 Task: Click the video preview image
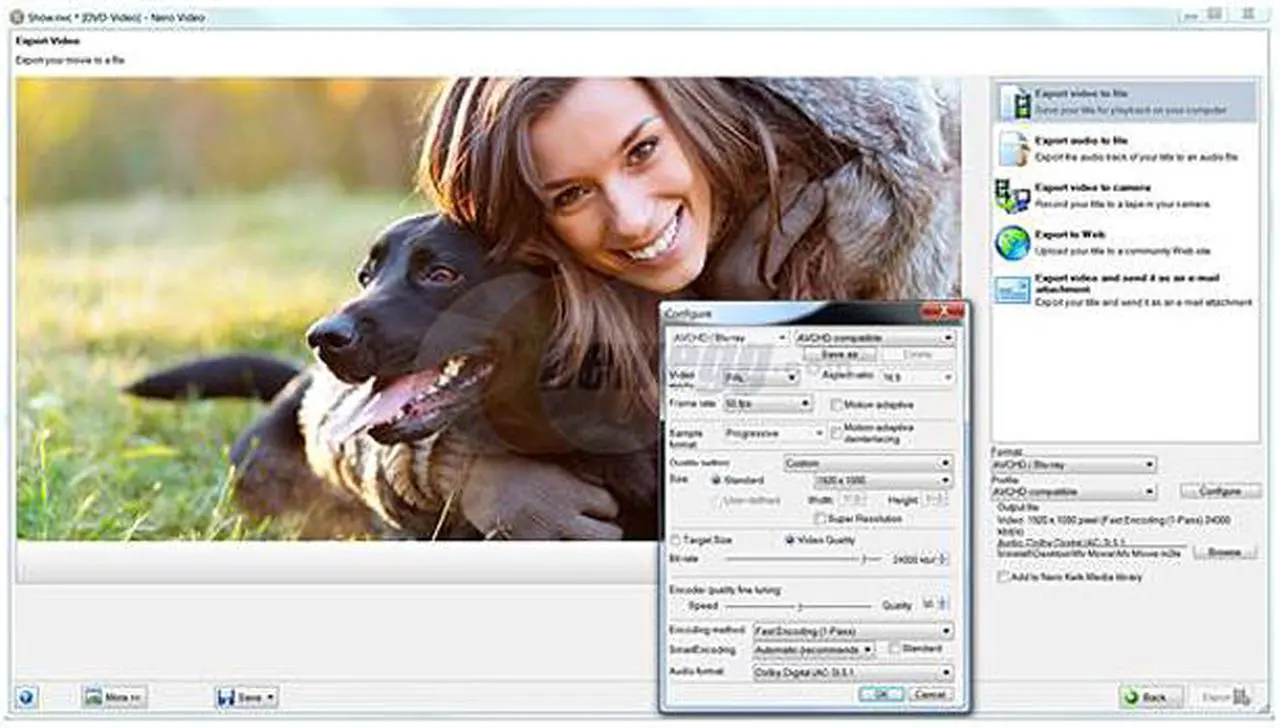point(488,309)
